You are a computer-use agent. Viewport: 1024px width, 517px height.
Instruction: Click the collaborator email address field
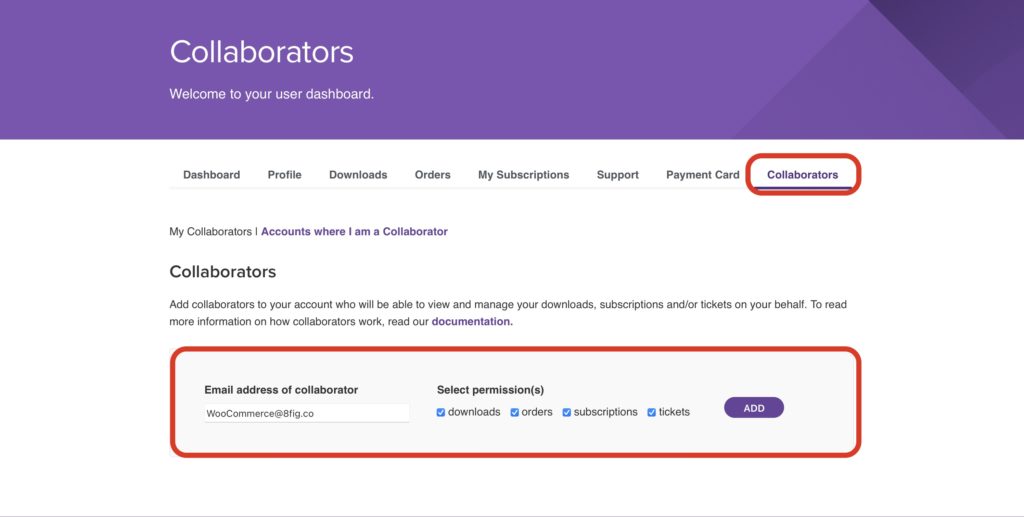[307, 413]
